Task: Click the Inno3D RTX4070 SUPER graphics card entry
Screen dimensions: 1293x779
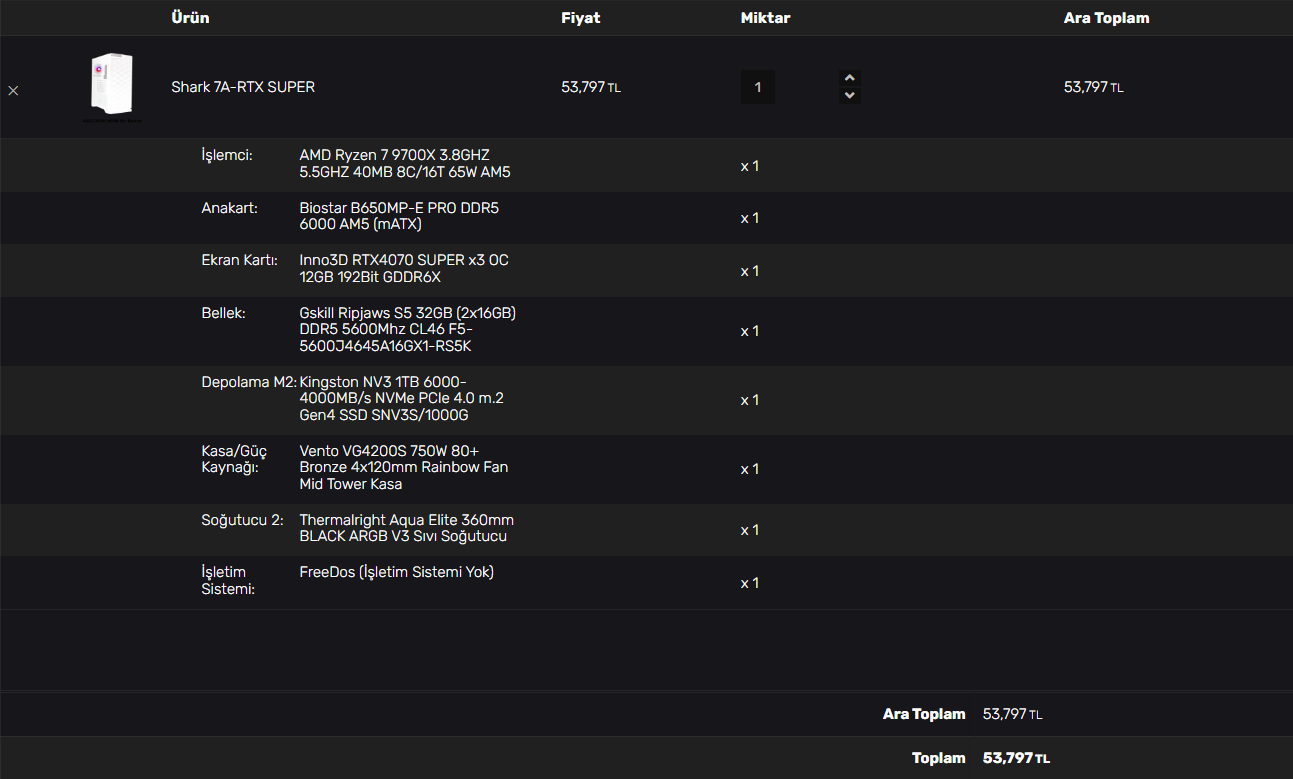Action: click(x=404, y=268)
